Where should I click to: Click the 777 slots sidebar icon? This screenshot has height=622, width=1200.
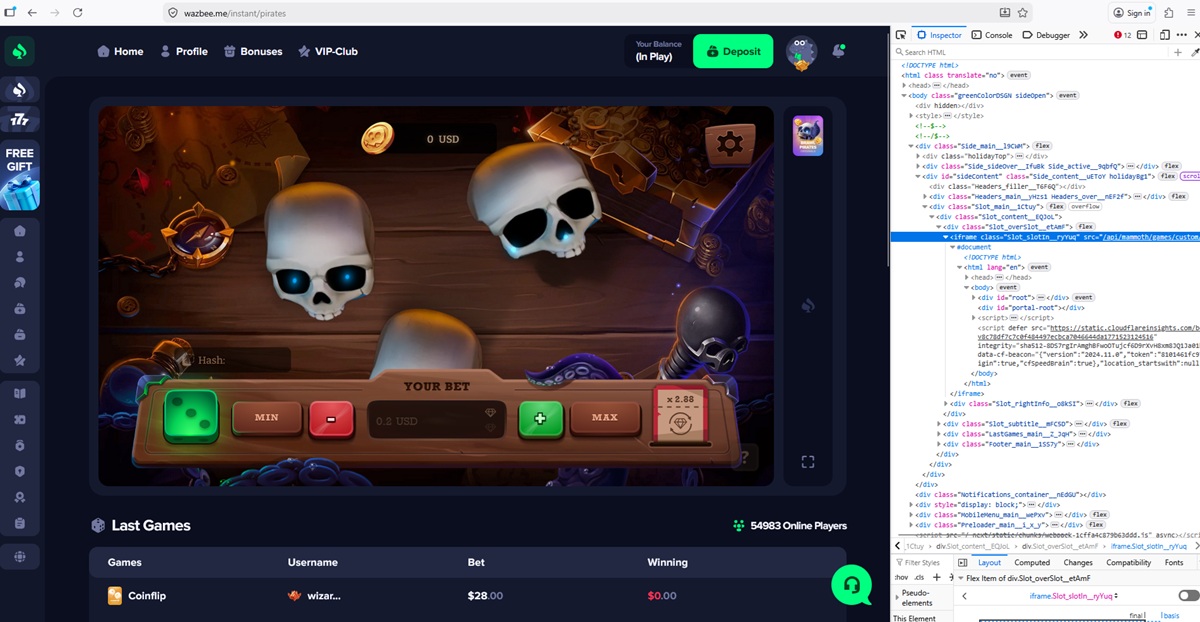tap(20, 120)
